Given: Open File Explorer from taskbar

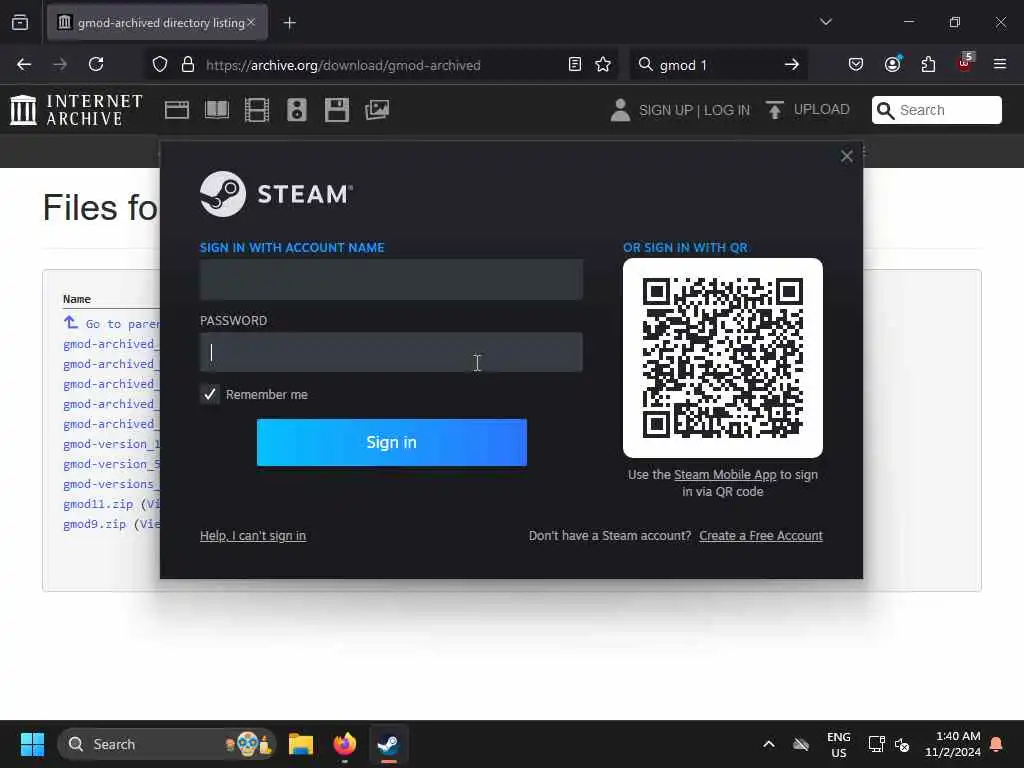Looking at the screenshot, I should click(301, 744).
